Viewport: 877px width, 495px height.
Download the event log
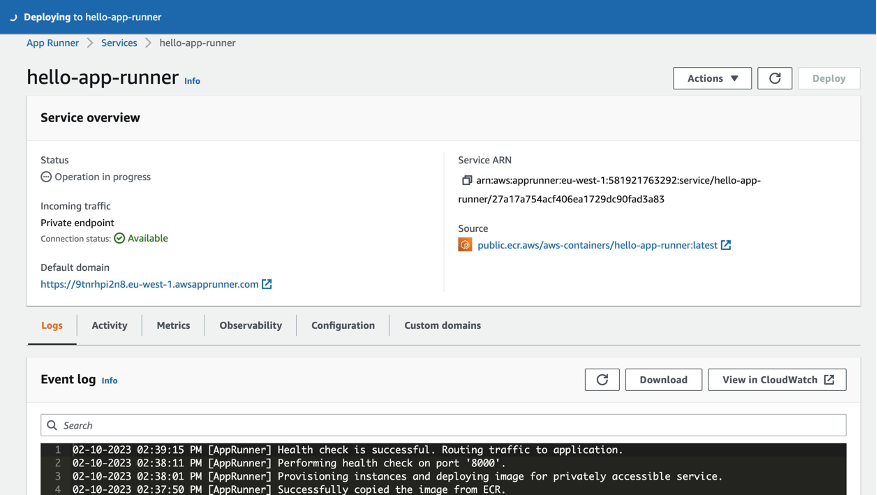pyautogui.click(x=663, y=380)
